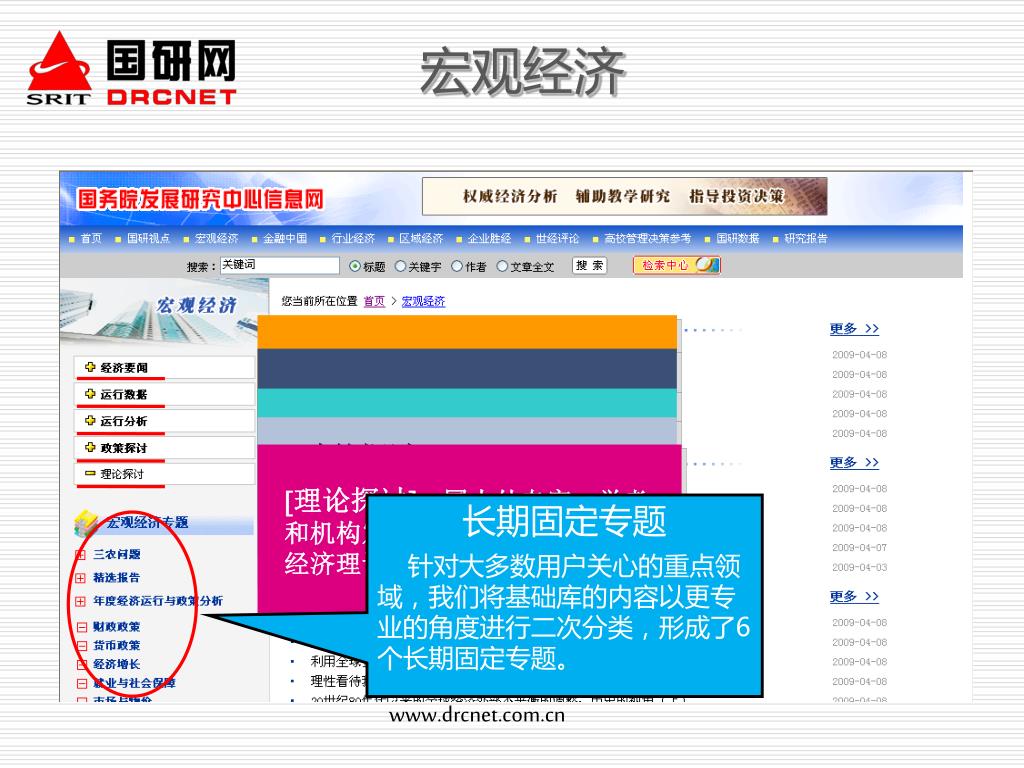Open the 企业胜经 navigation item

pyautogui.click(x=489, y=238)
